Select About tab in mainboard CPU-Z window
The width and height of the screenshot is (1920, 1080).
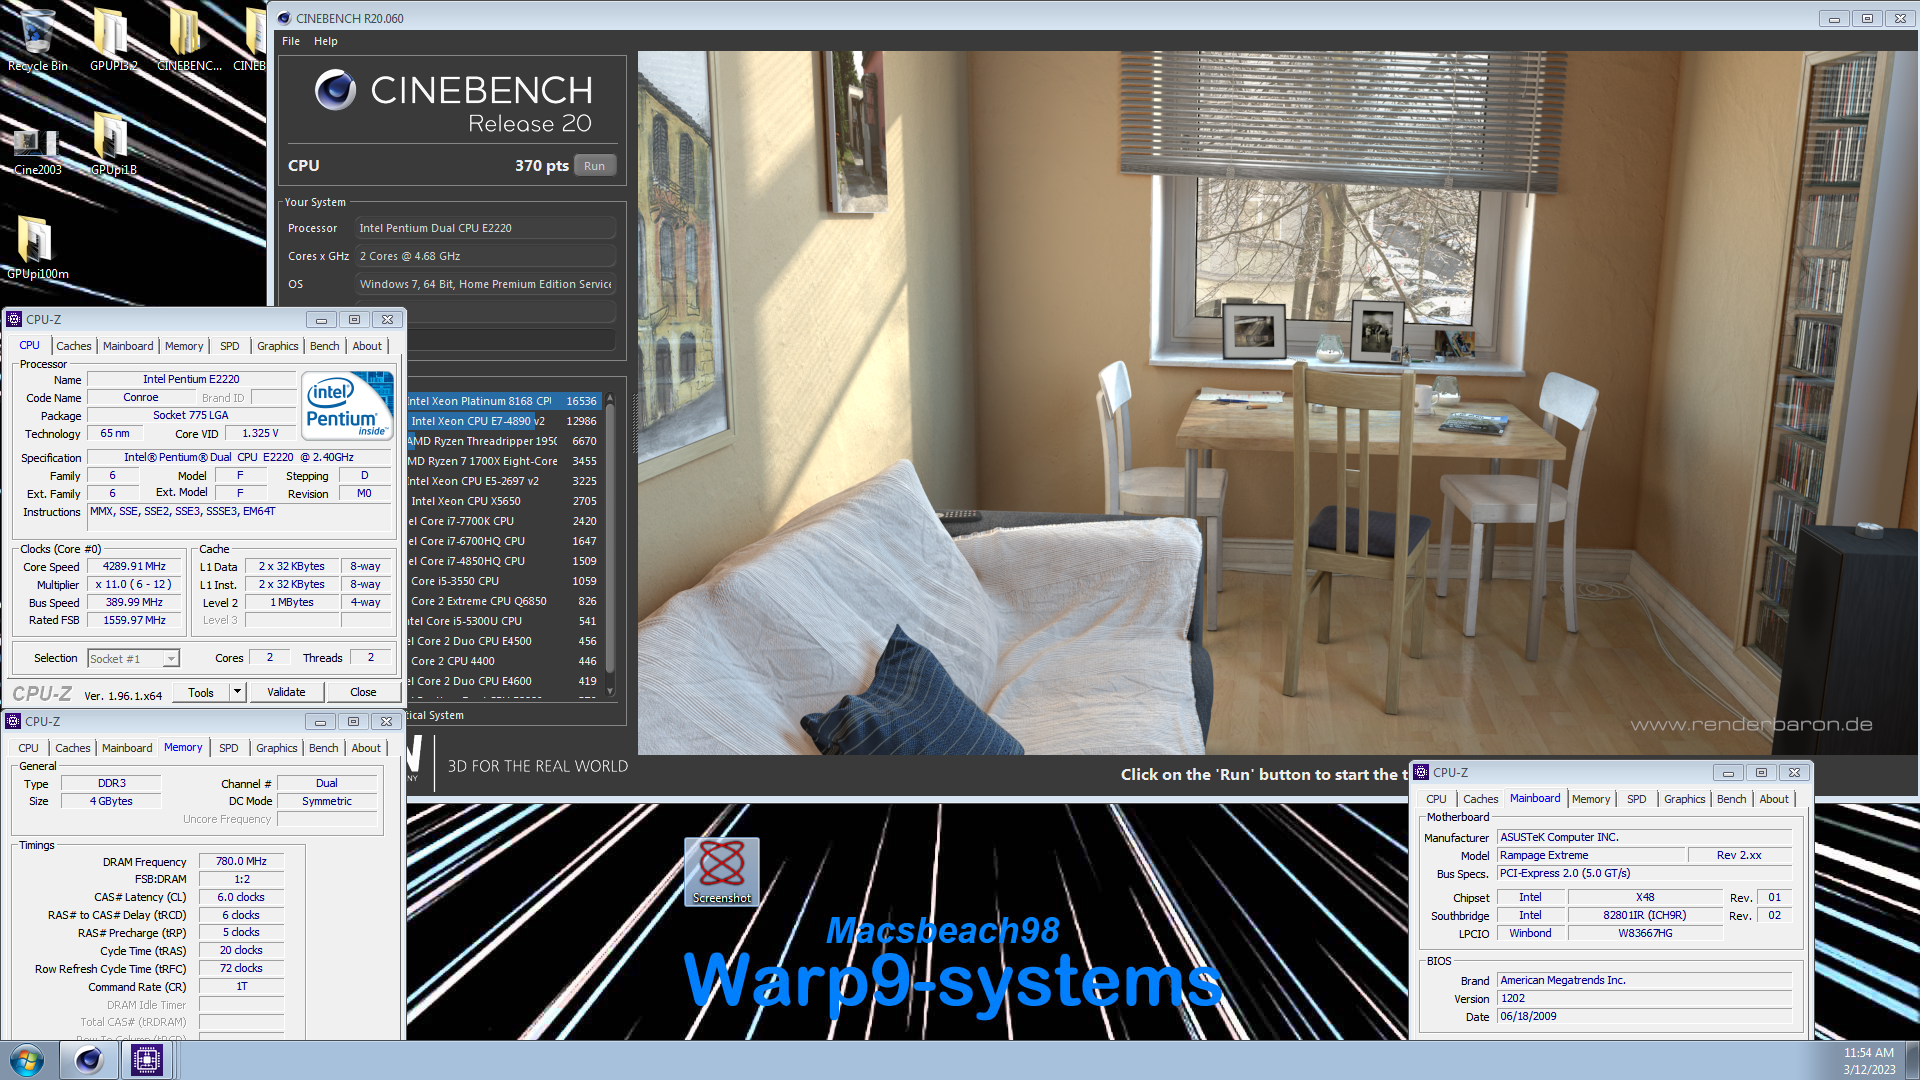[x=1774, y=799]
